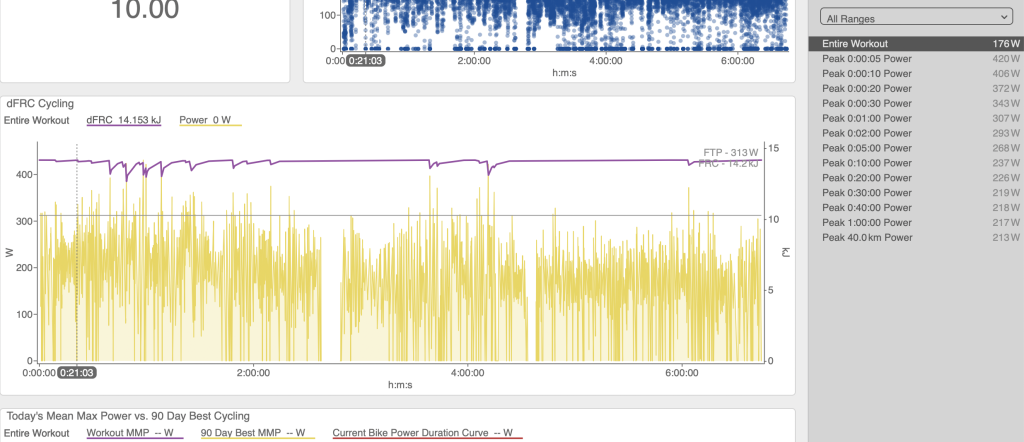This screenshot has height=442, width=1024.
Task: Select Peak 0:00:30 Power range
Action: [916, 103]
